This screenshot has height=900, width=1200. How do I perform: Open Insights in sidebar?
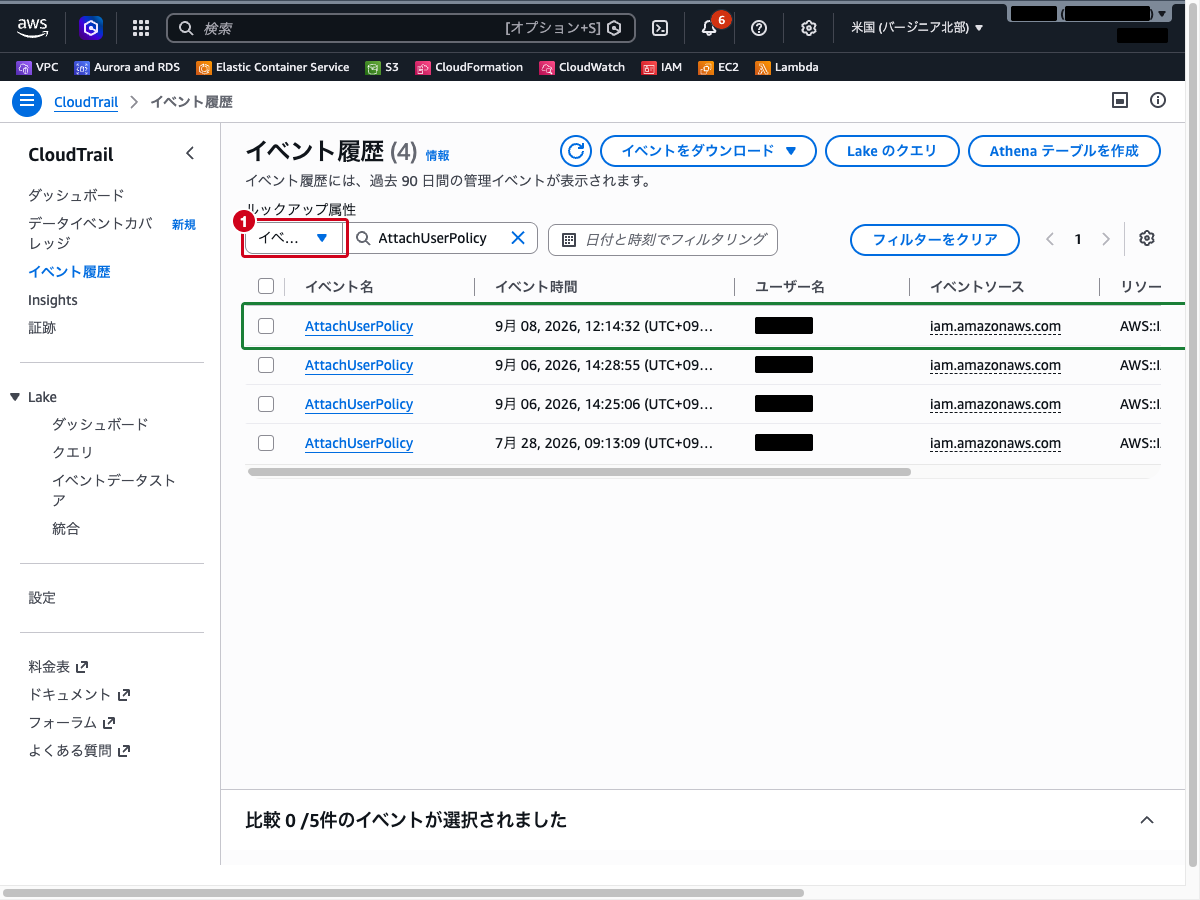pos(53,300)
